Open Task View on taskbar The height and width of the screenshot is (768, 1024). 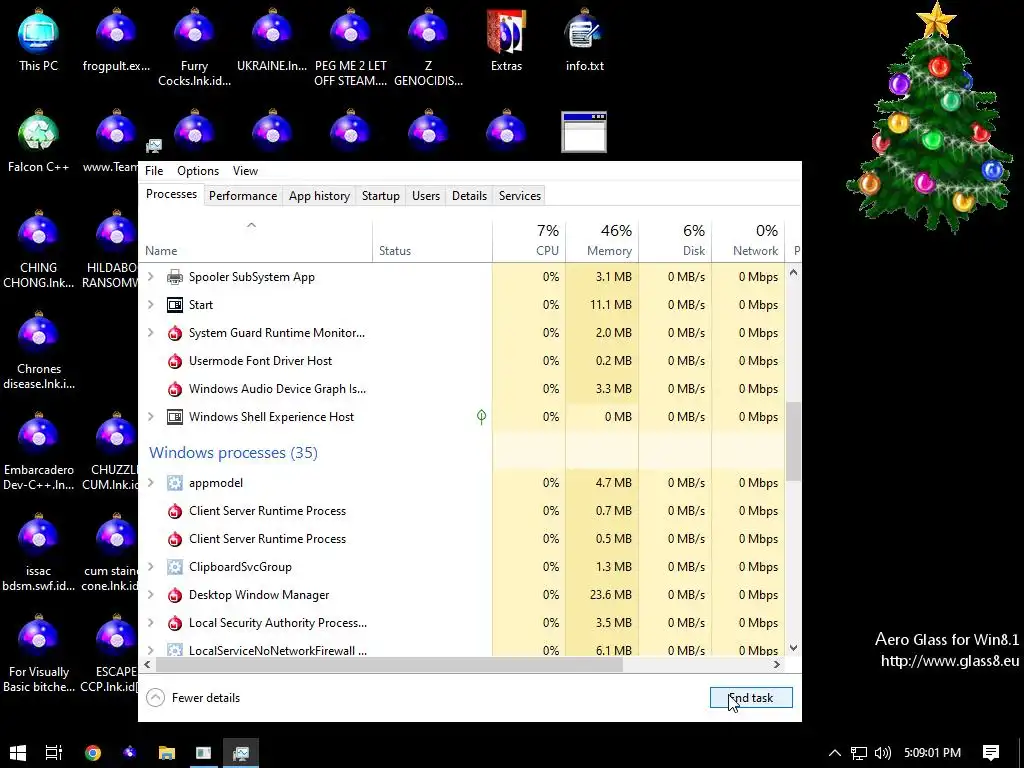(x=54, y=752)
